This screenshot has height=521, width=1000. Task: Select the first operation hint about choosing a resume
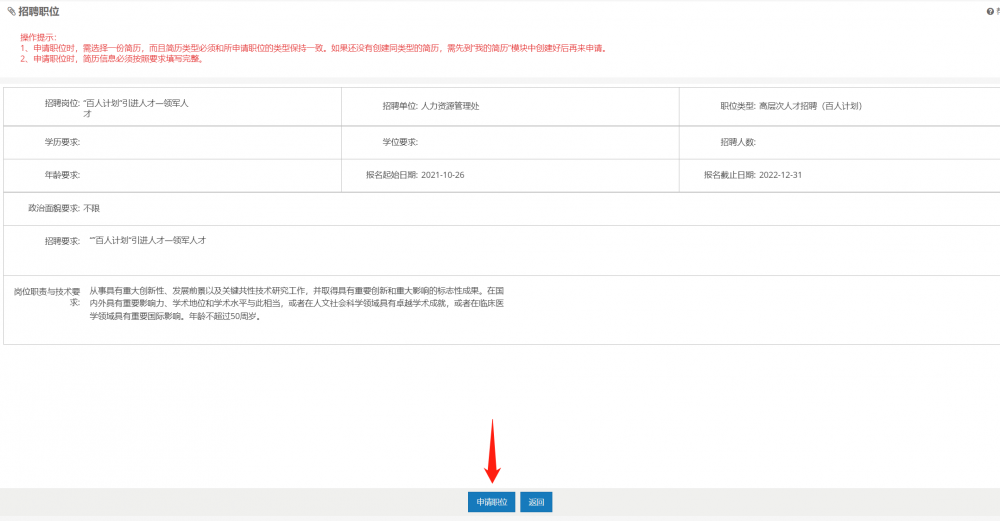coord(313,48)
